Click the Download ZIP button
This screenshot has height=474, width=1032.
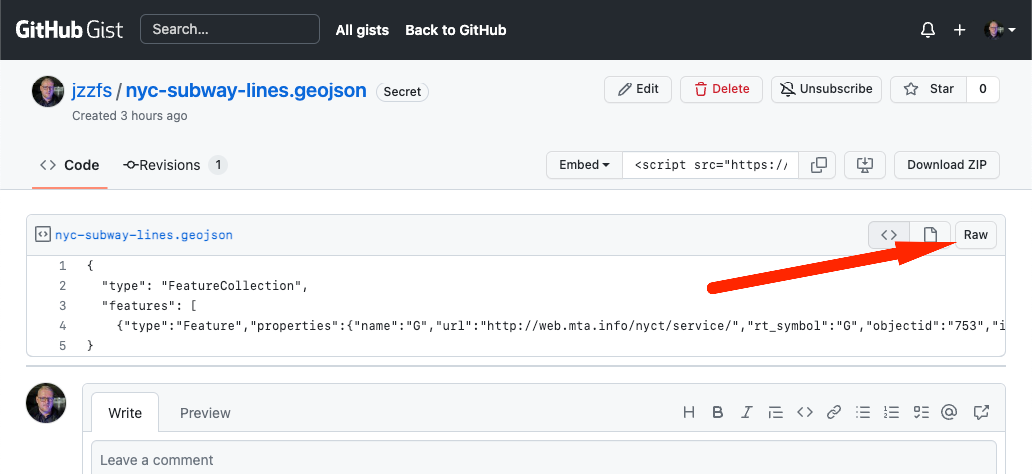coord(946,165)
